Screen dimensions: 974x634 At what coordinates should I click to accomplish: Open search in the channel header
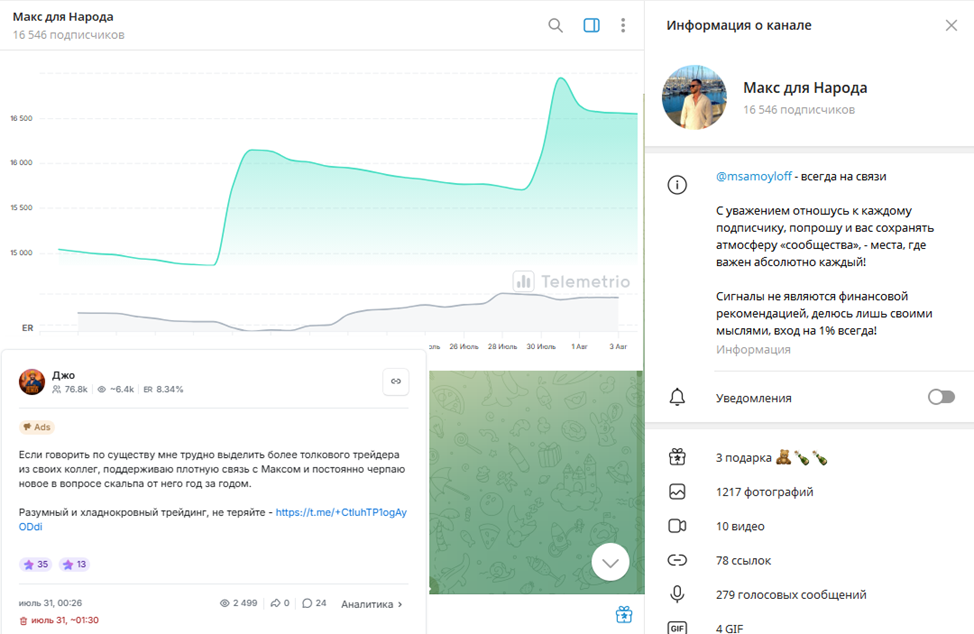click(555, 26)
